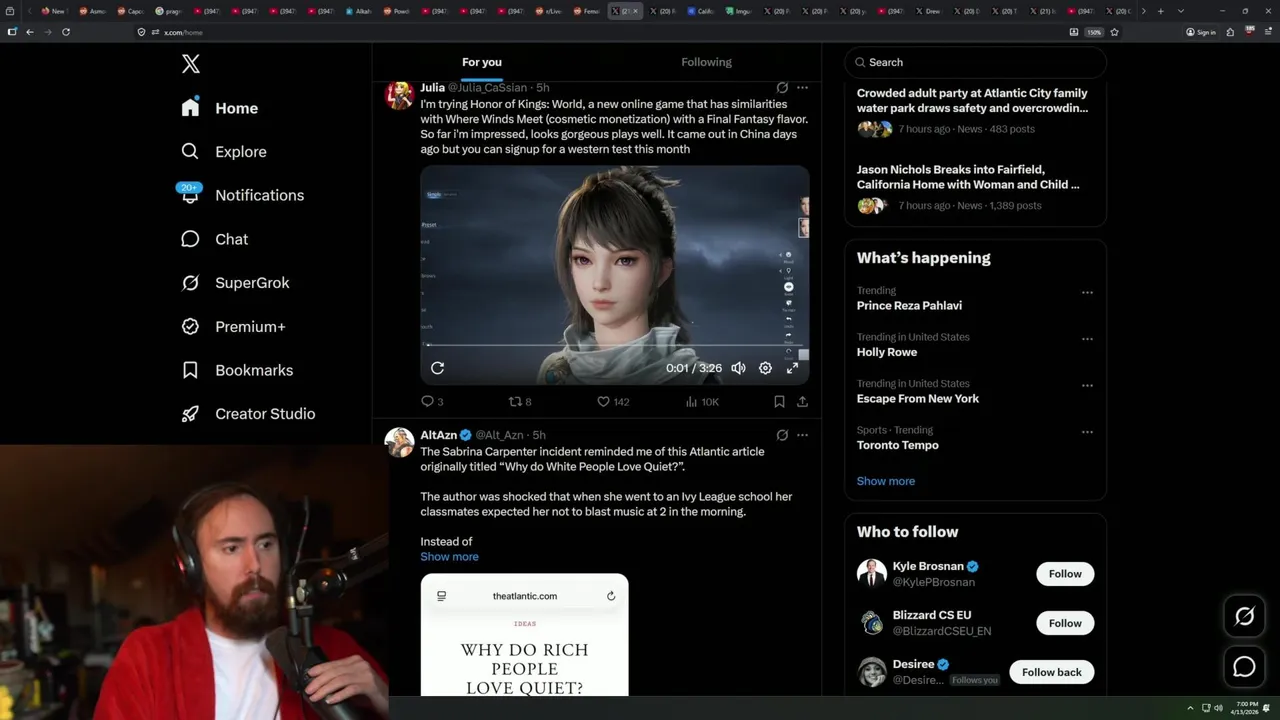Open video settings gear

coord(765,368)
